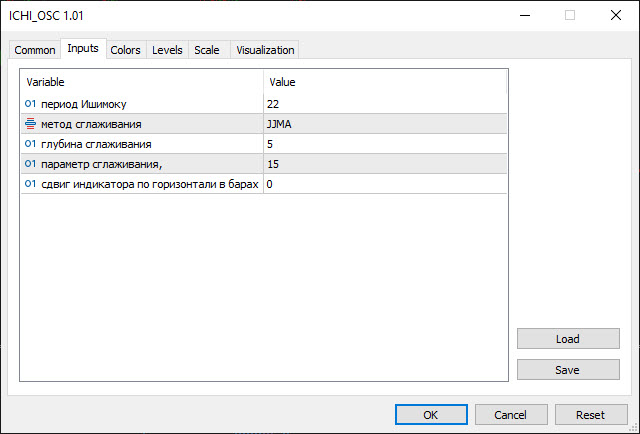Select the Inputs tab
The image size is (640, 434).
click(83, 49)
